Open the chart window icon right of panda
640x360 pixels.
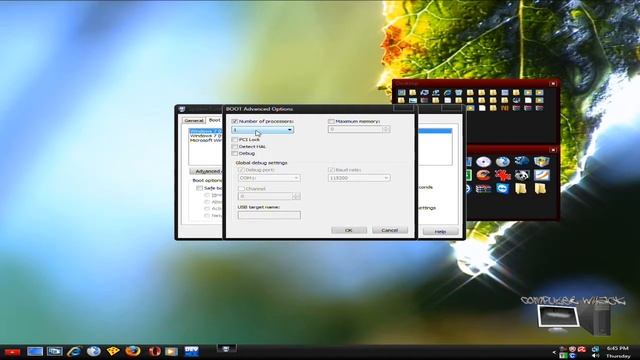click(541, 175)
